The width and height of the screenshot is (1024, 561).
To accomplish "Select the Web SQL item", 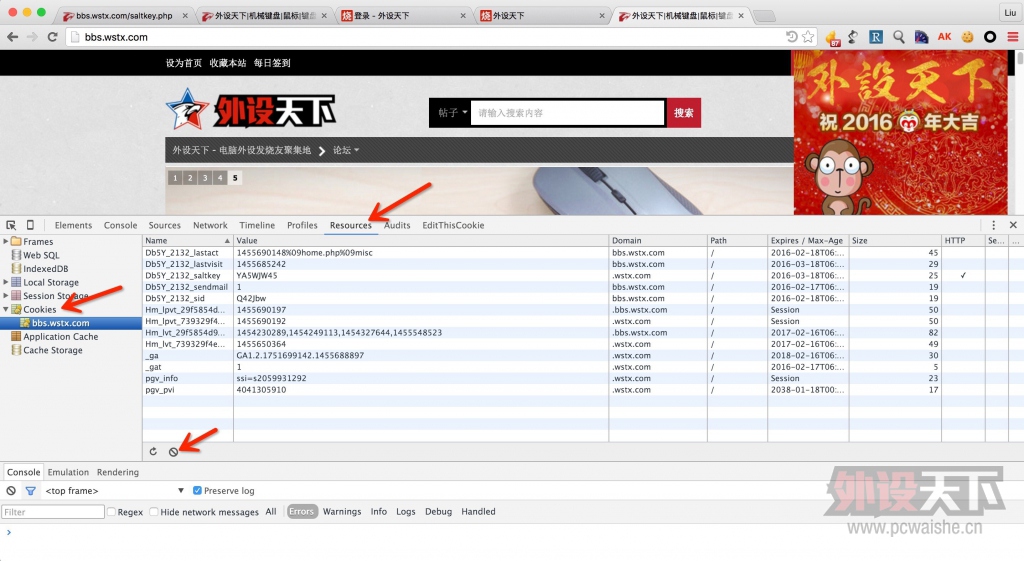I will [41, 255].
